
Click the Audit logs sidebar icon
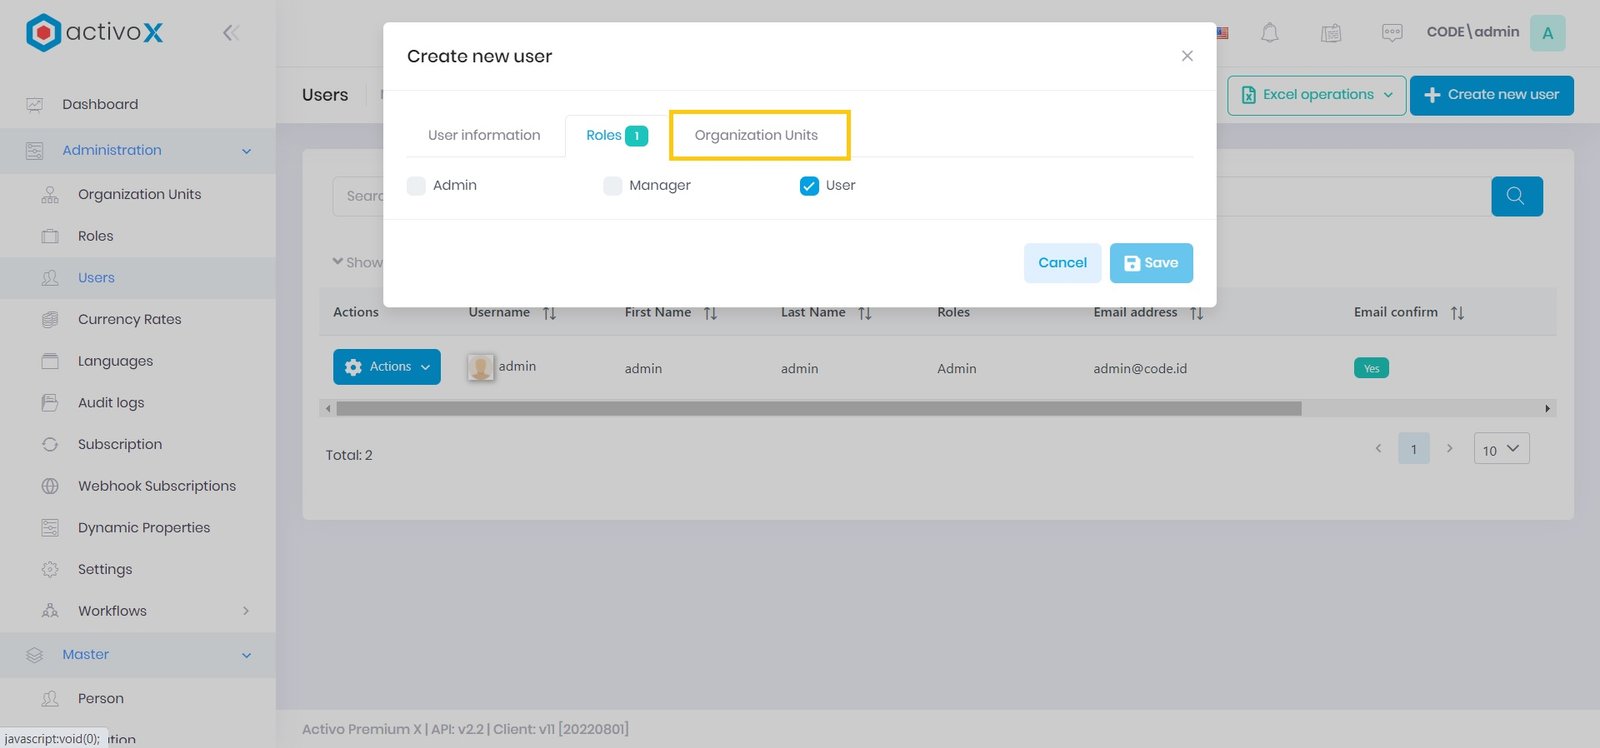(50, 403)
